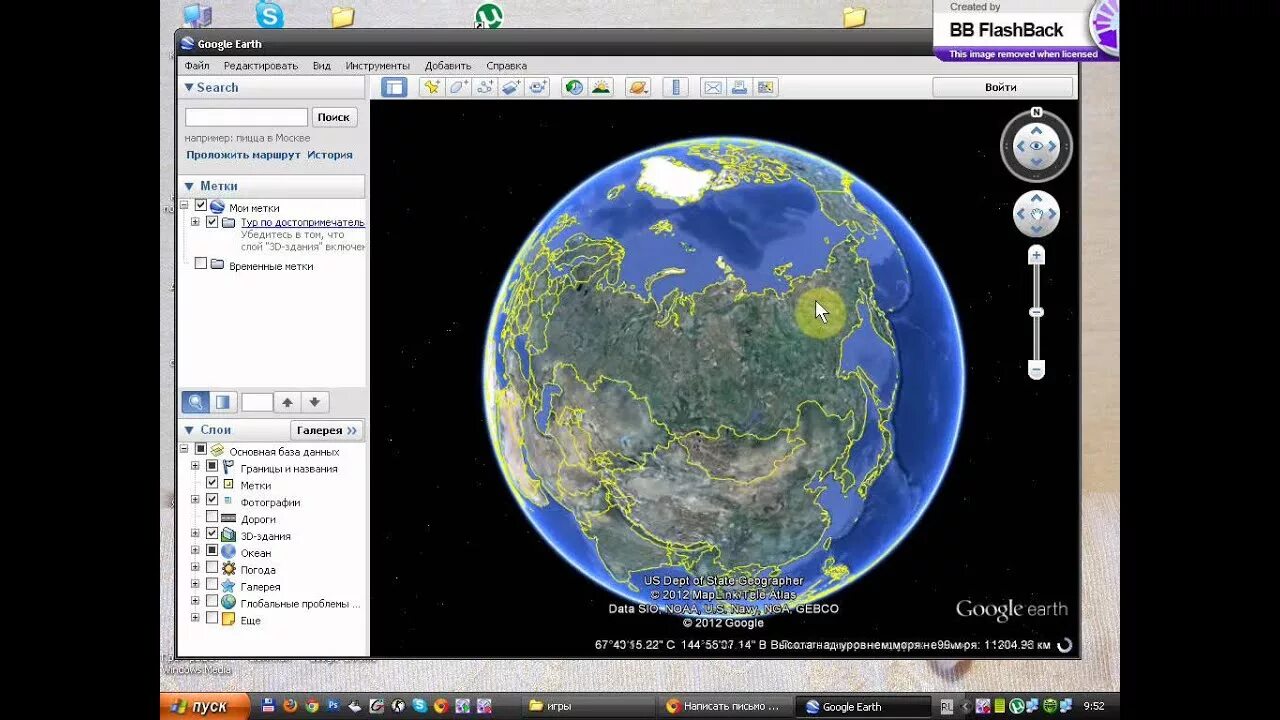Select the Add Path tool

(x=485, y=87)
